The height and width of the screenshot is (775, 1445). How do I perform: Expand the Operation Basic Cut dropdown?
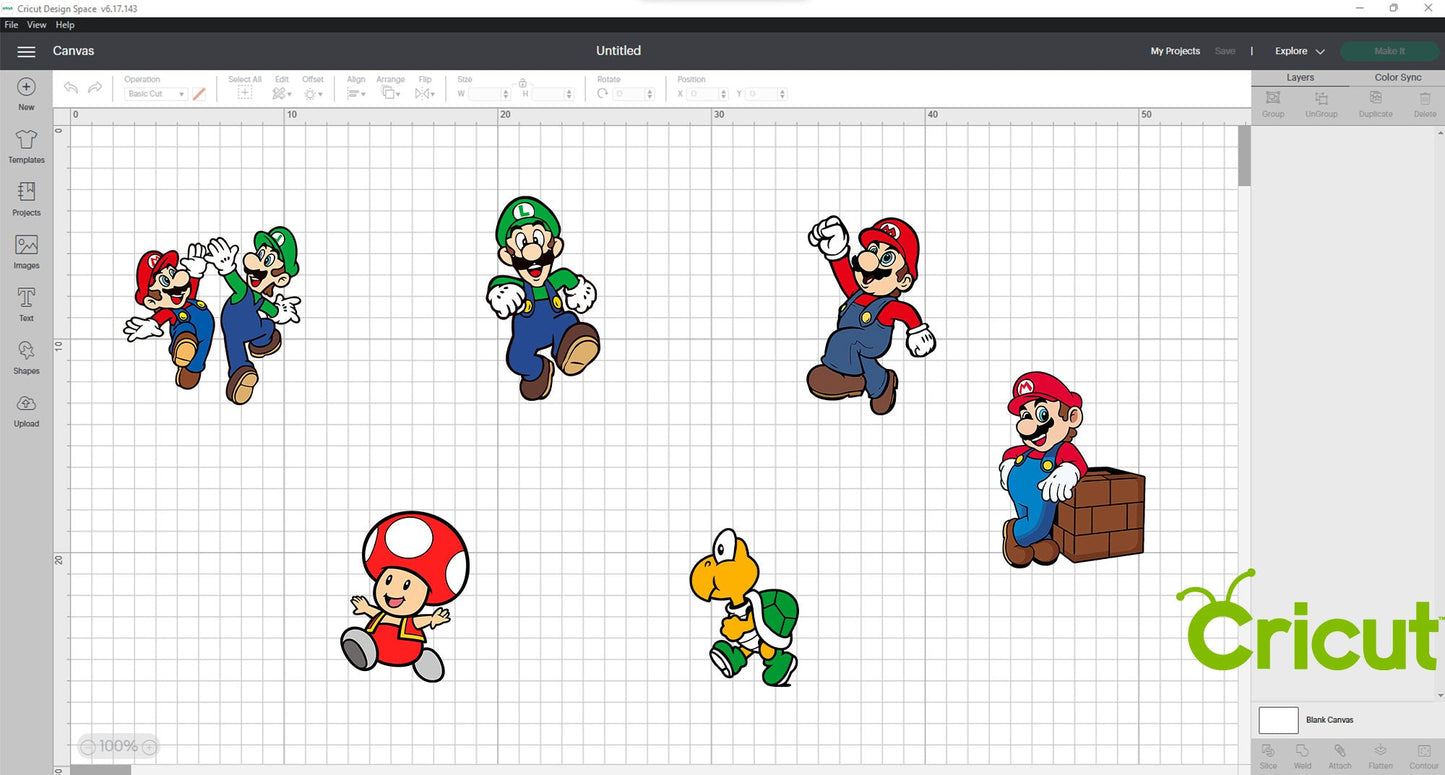[x=156, y=94]
